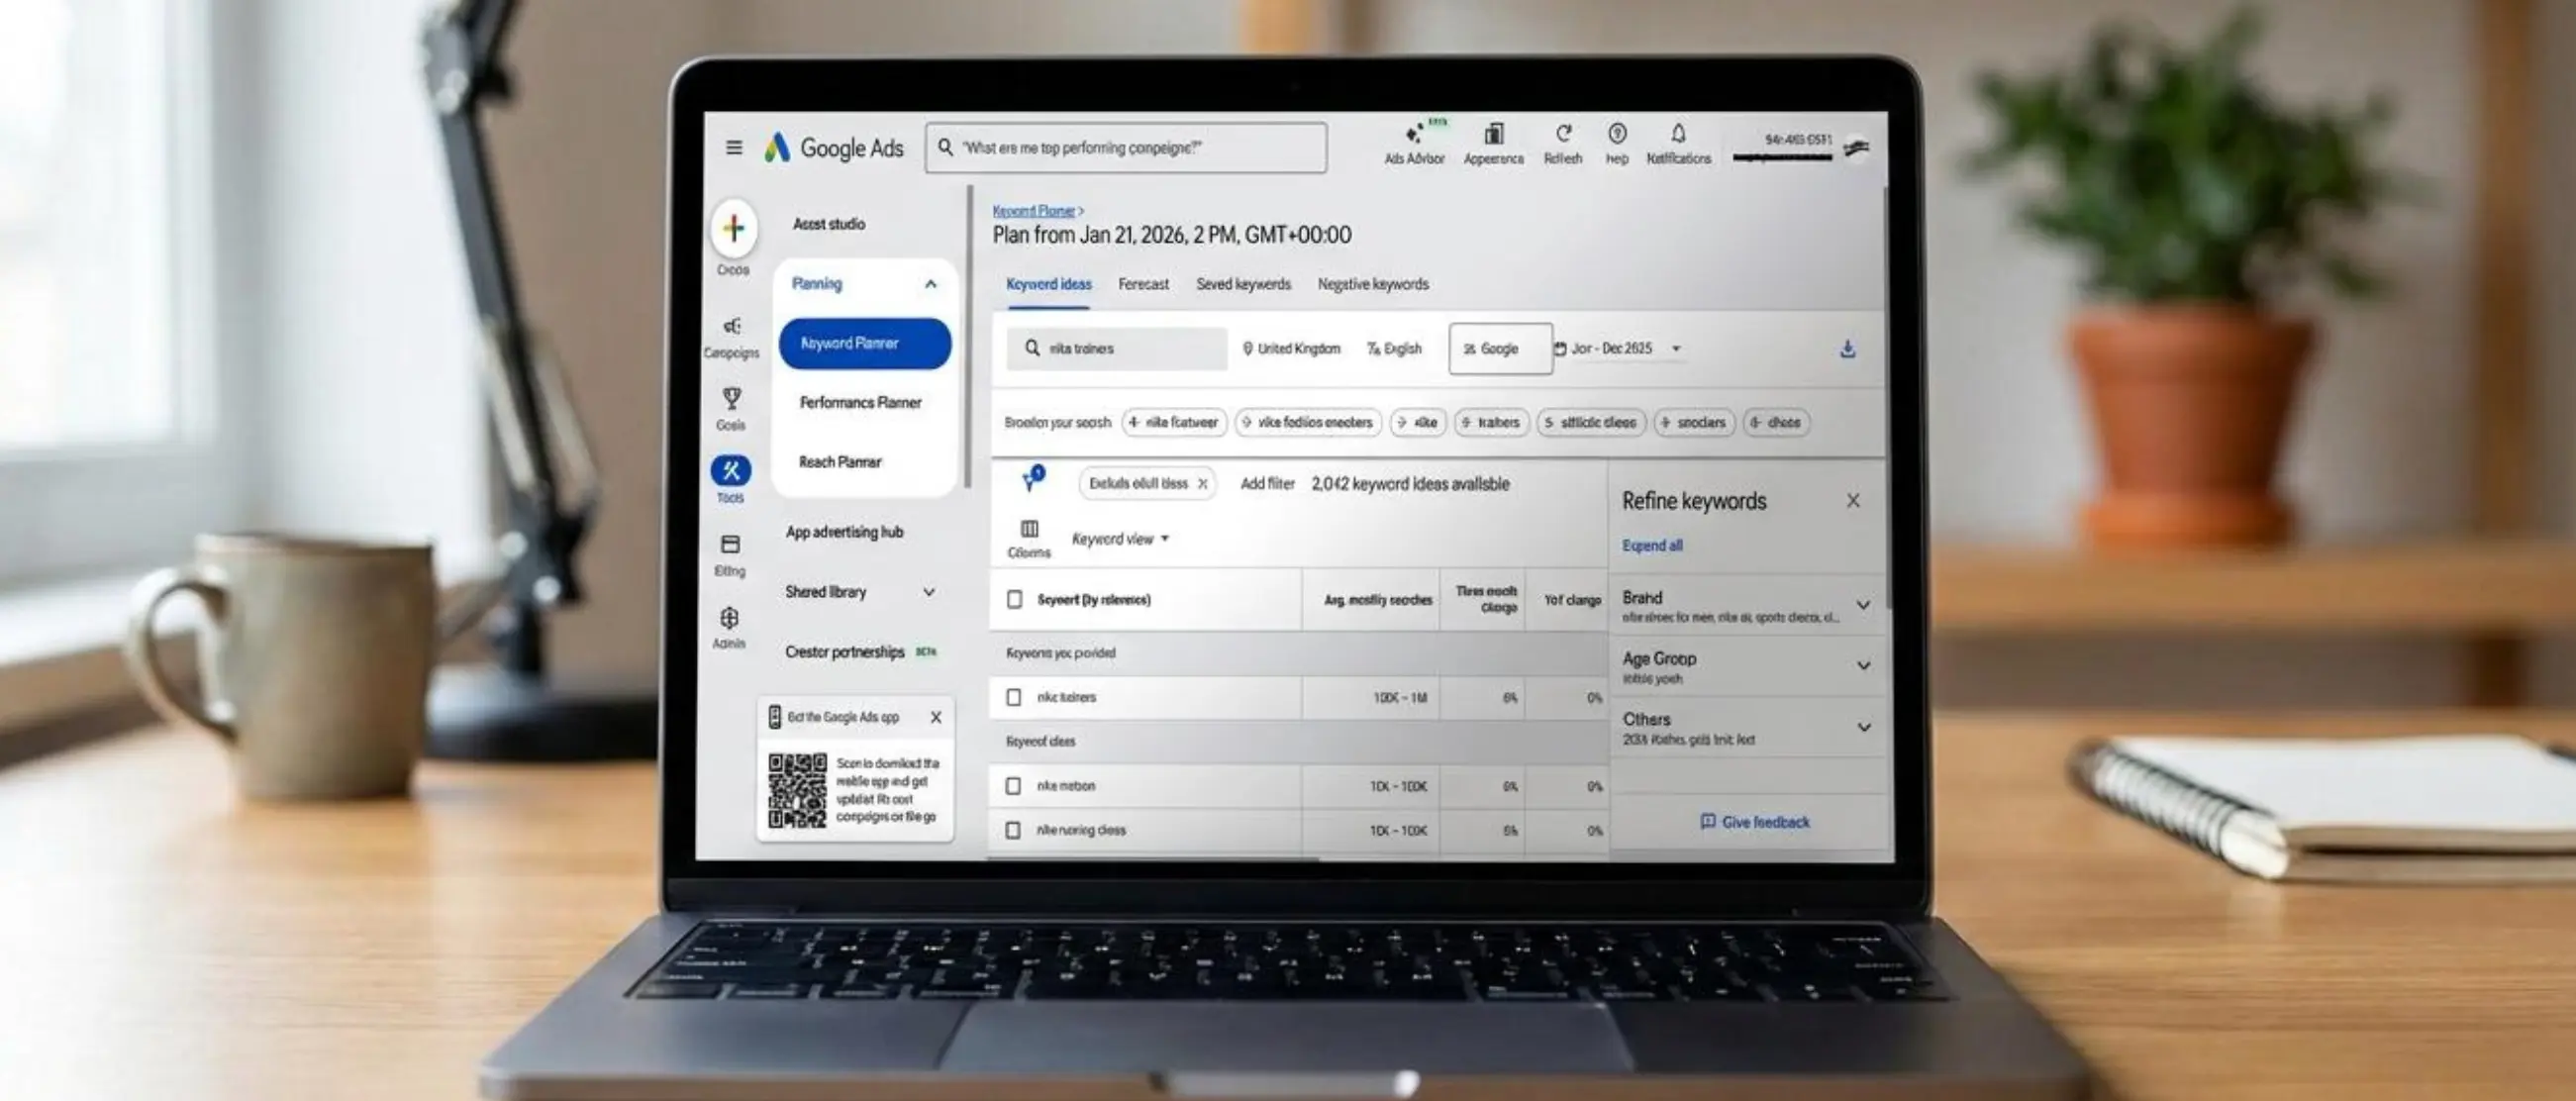Click the Refresh icon
This screenshot has width=2576, height=1101.
coord(1563,134)
